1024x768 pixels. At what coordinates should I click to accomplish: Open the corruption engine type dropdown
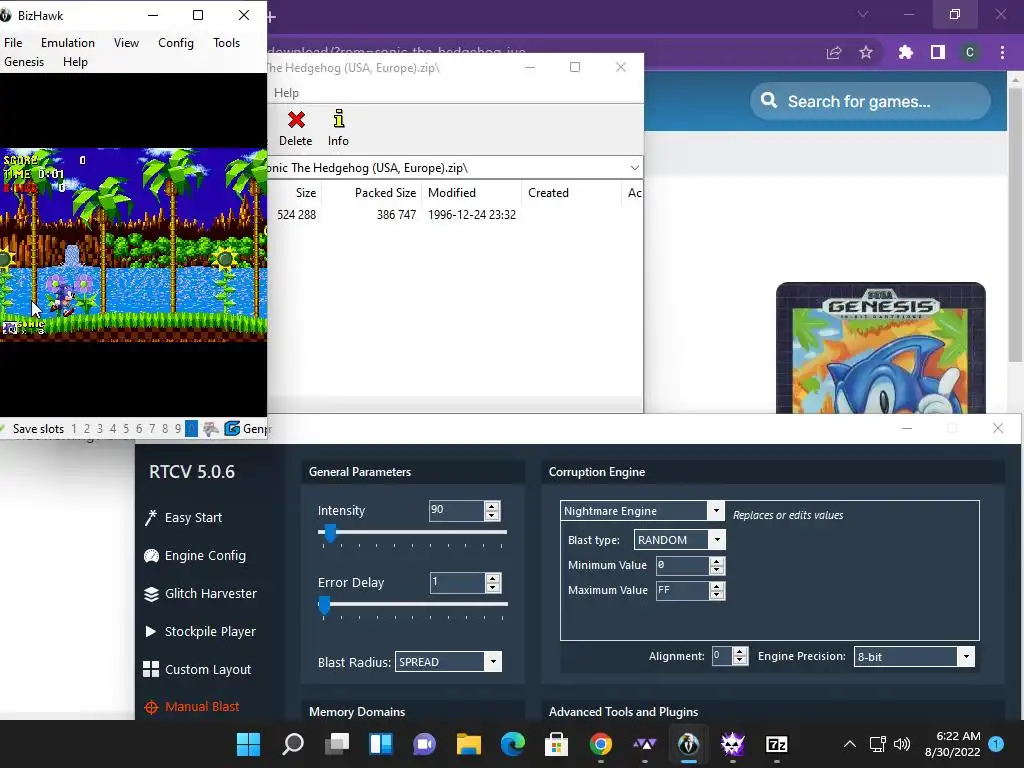tap(716, 511)
